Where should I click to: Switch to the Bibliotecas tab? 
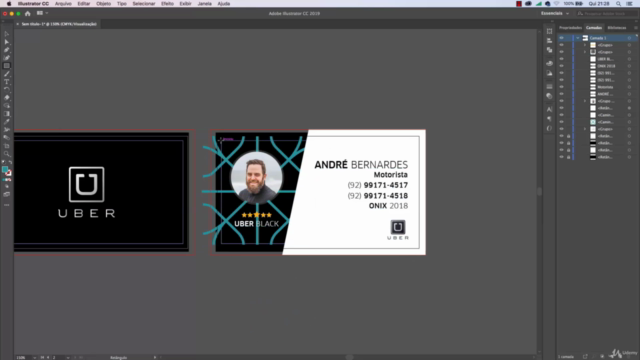point(616,28)
